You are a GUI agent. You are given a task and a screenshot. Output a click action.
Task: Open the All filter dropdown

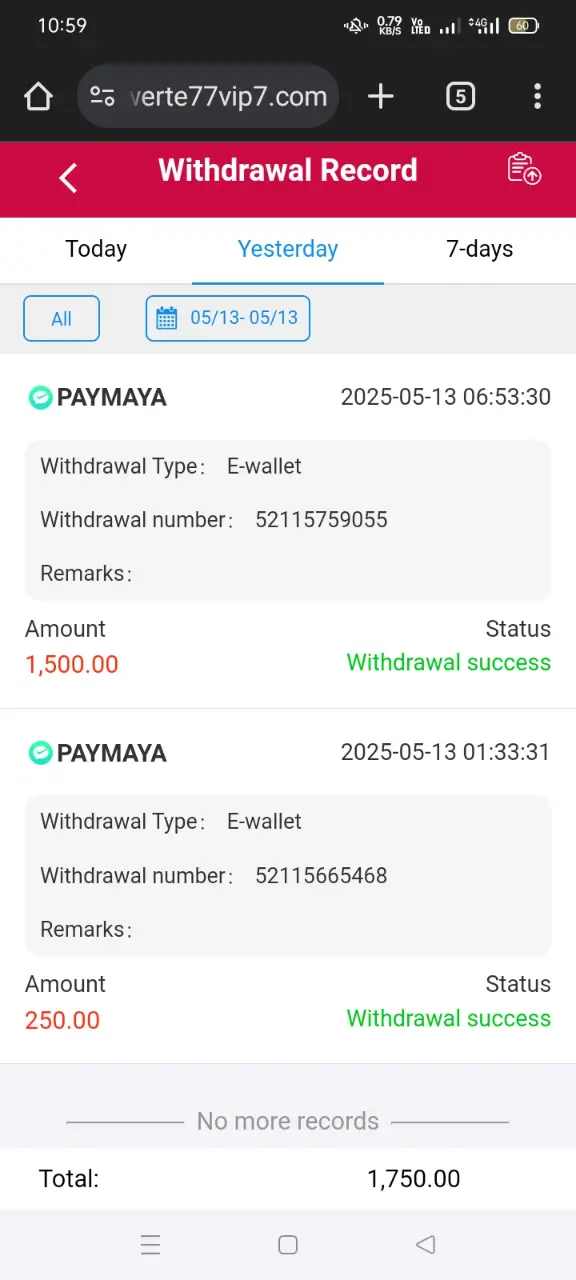pyautogui.click(x=61, y=319)
